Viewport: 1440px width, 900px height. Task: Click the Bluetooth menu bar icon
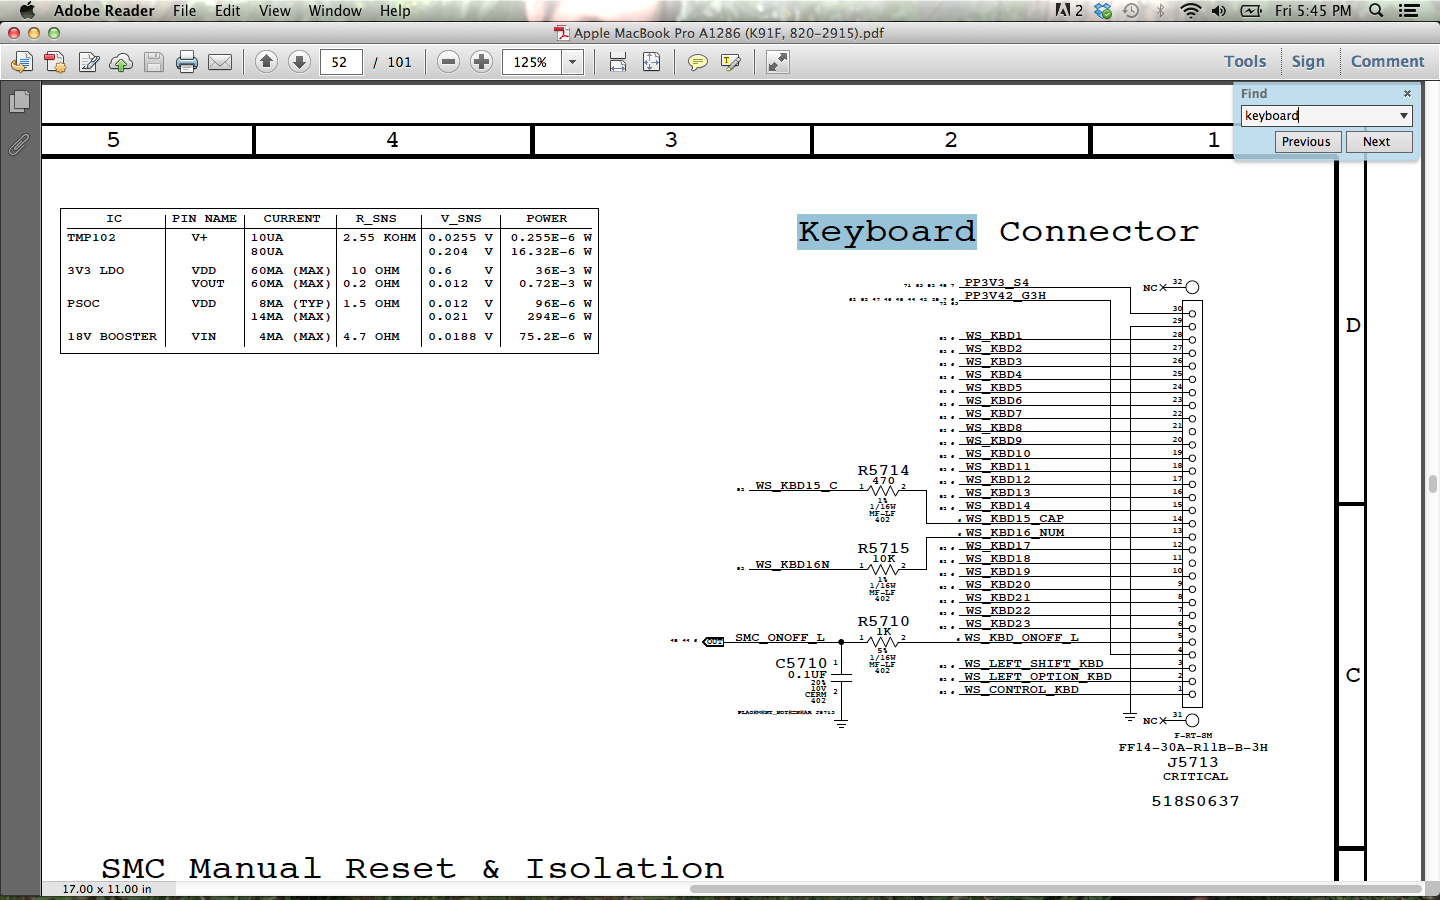1161,11
